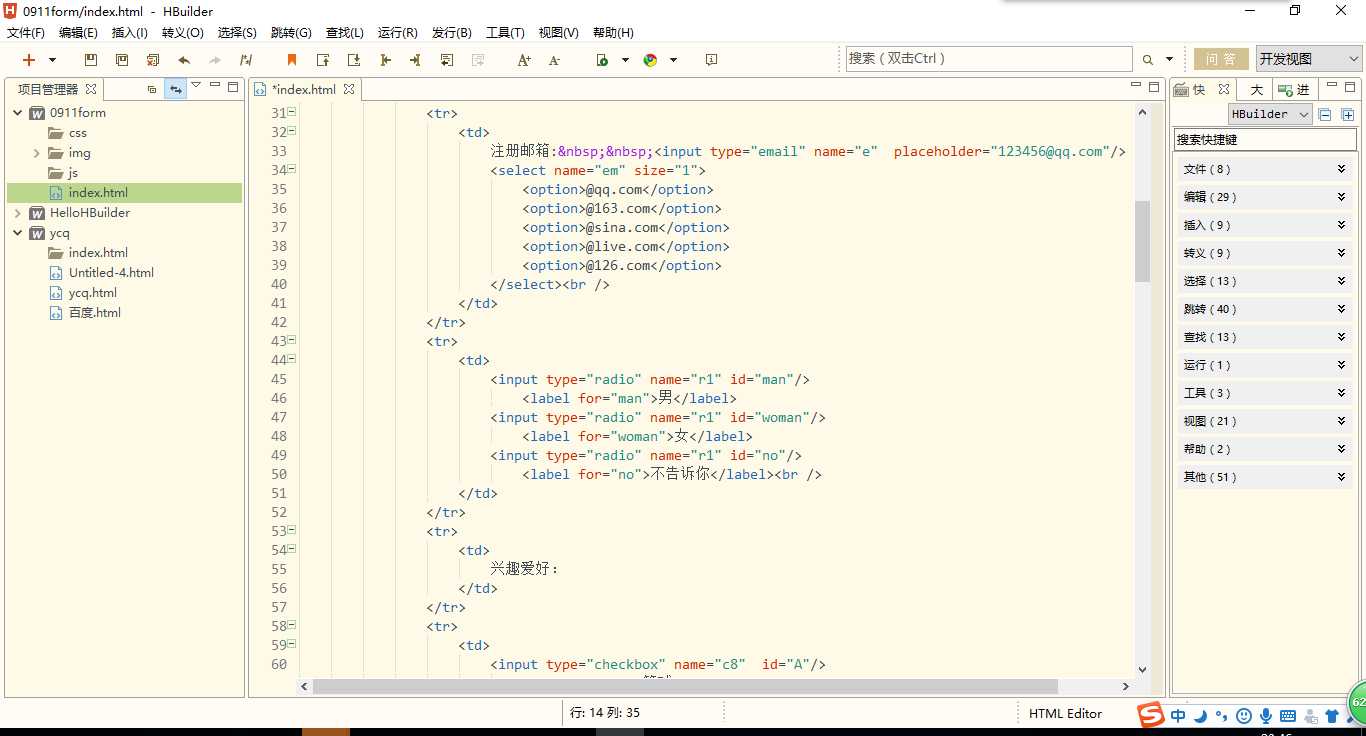The width and height of the screenshot is (1366, 736).
Task: Click the Collapse All icon in project manager
Action: [152, 89]
